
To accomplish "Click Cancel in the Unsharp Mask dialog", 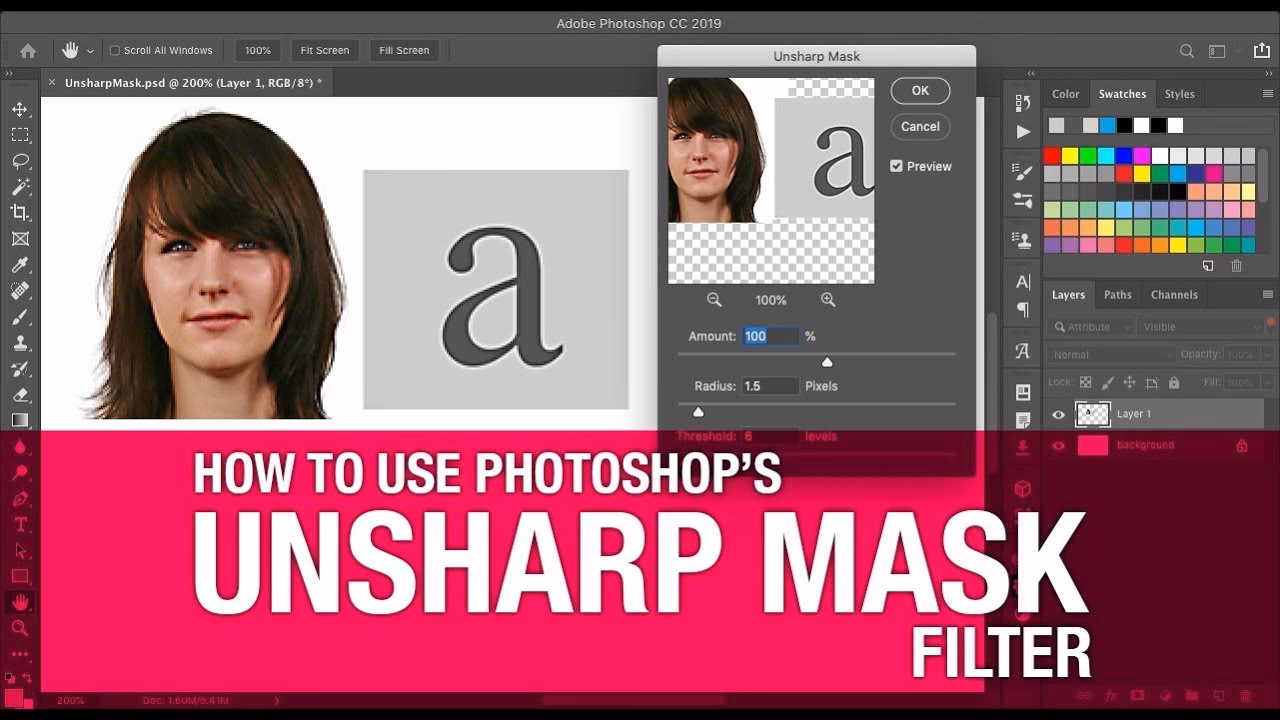I will pos(919,126).
